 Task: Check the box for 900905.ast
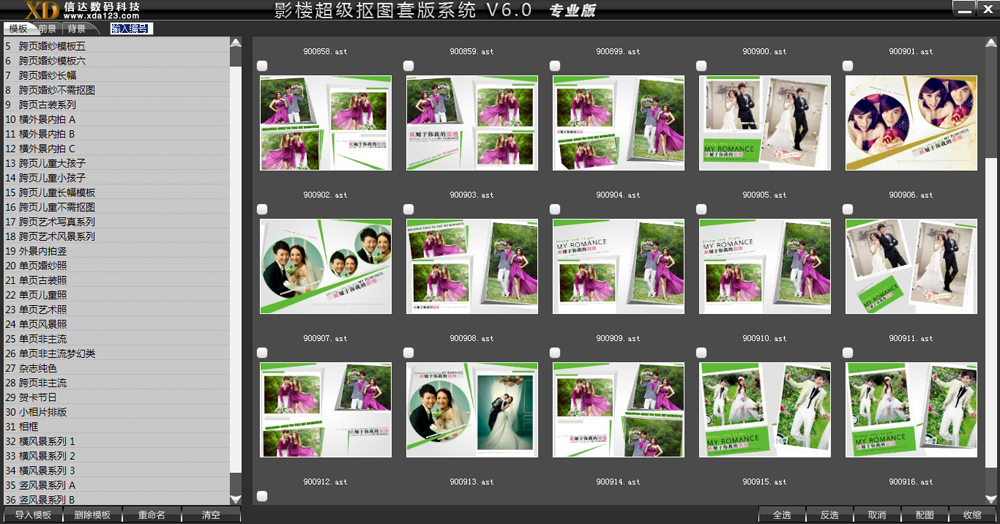click(x=702, y=209)
